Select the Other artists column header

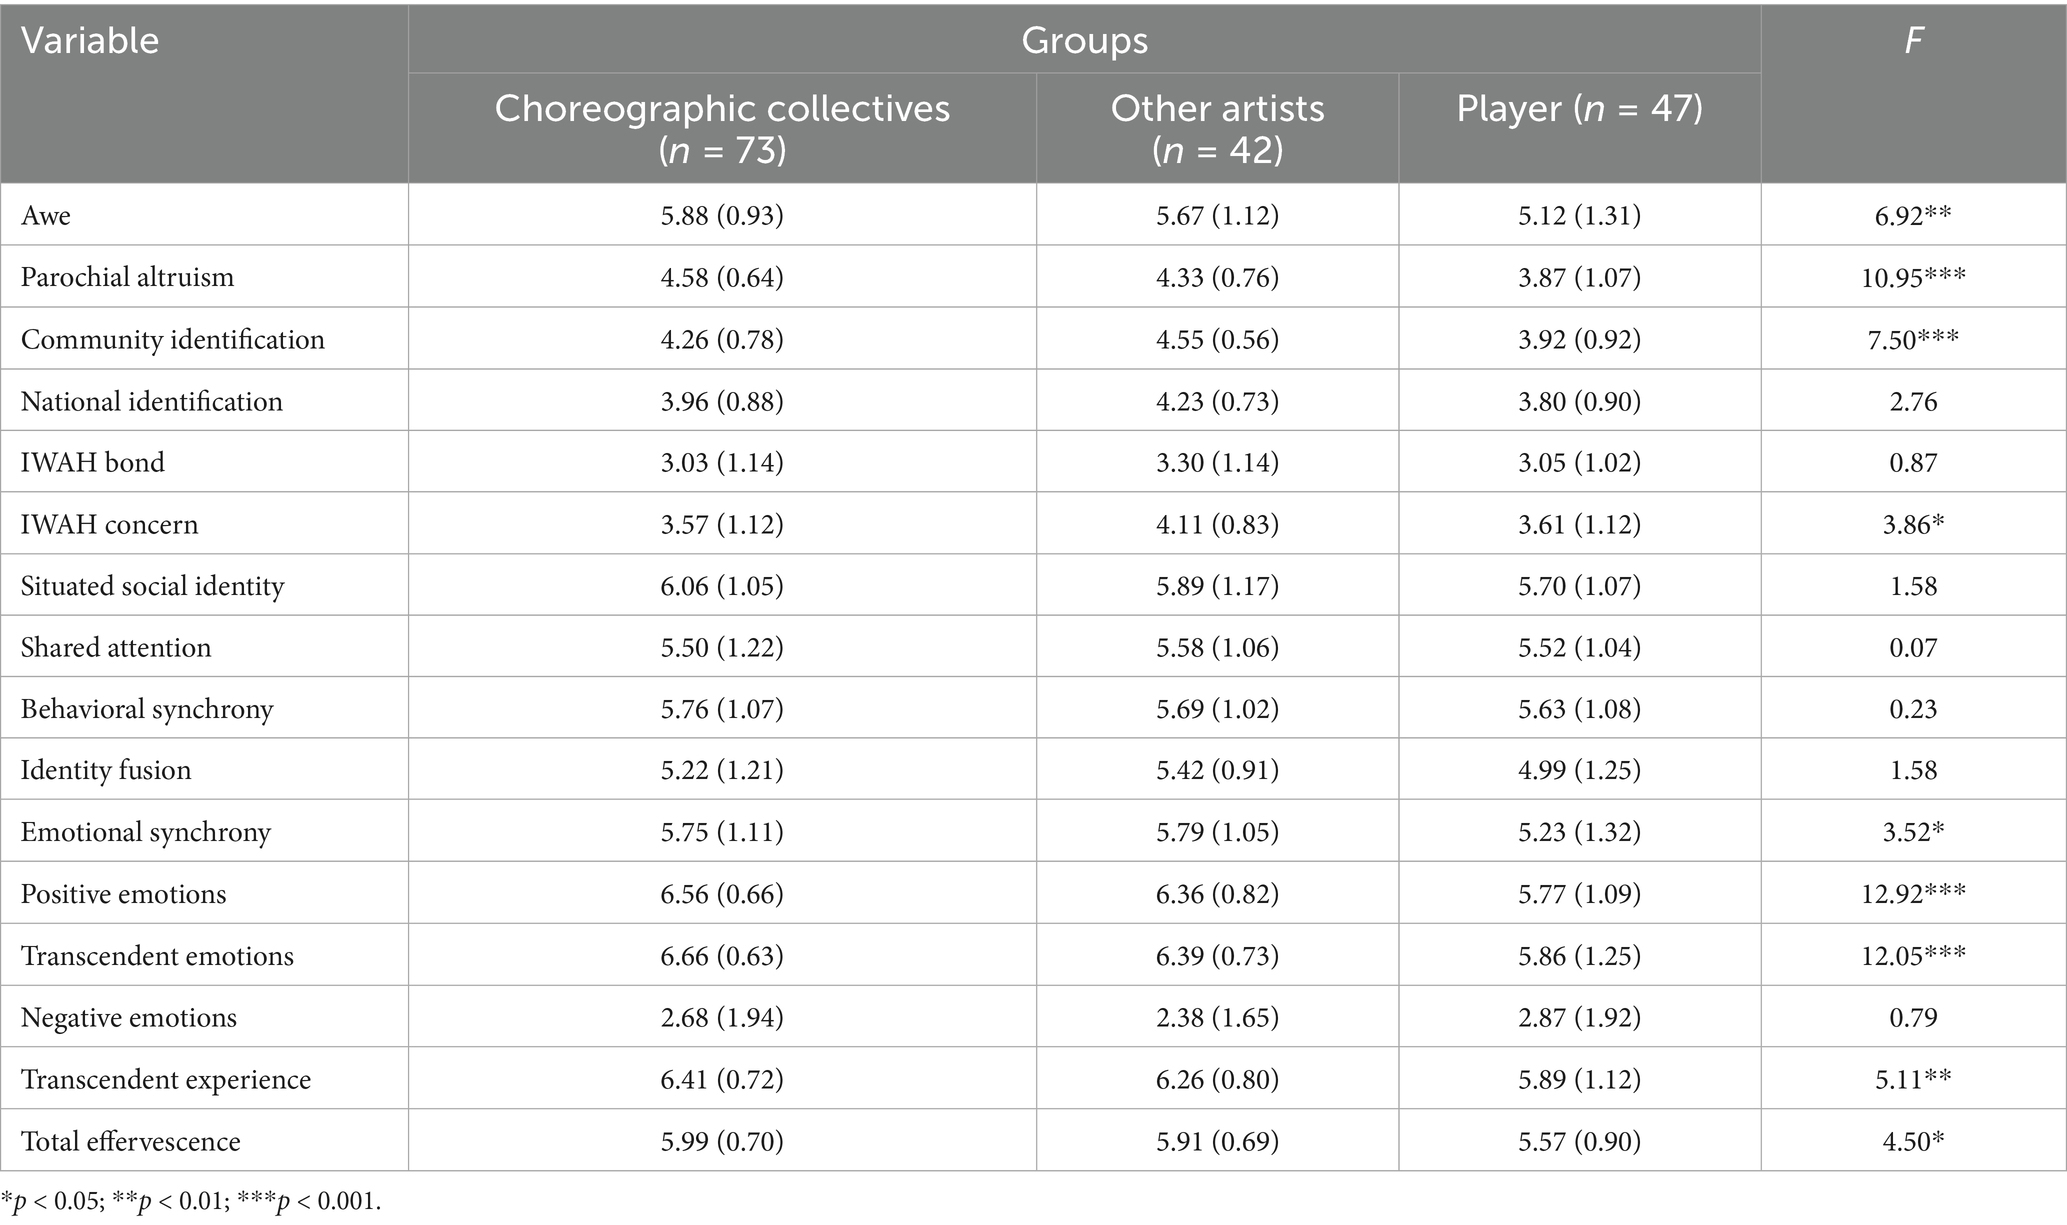(x=1217, y=128)
